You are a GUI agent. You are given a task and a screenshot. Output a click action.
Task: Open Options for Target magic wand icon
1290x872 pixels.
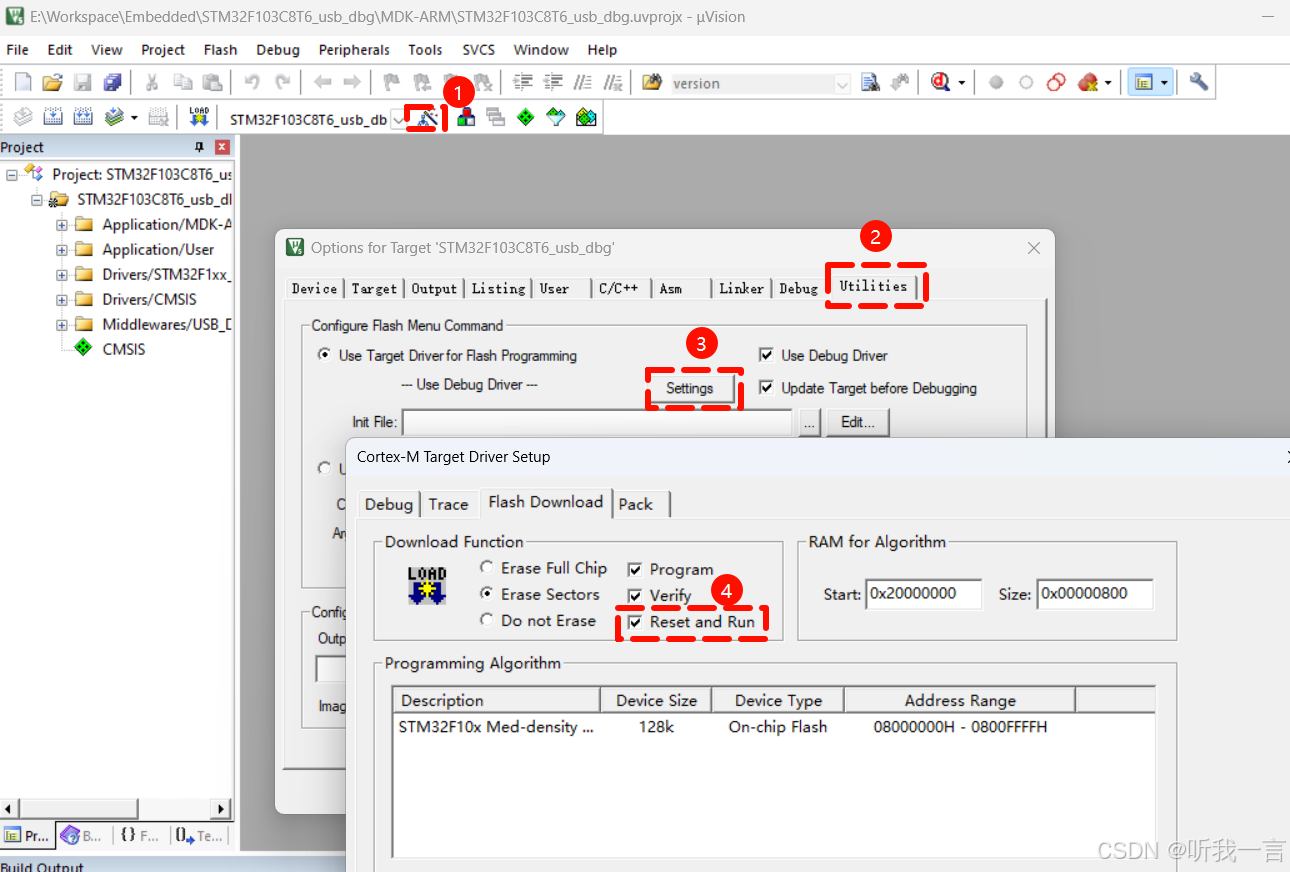427,118
